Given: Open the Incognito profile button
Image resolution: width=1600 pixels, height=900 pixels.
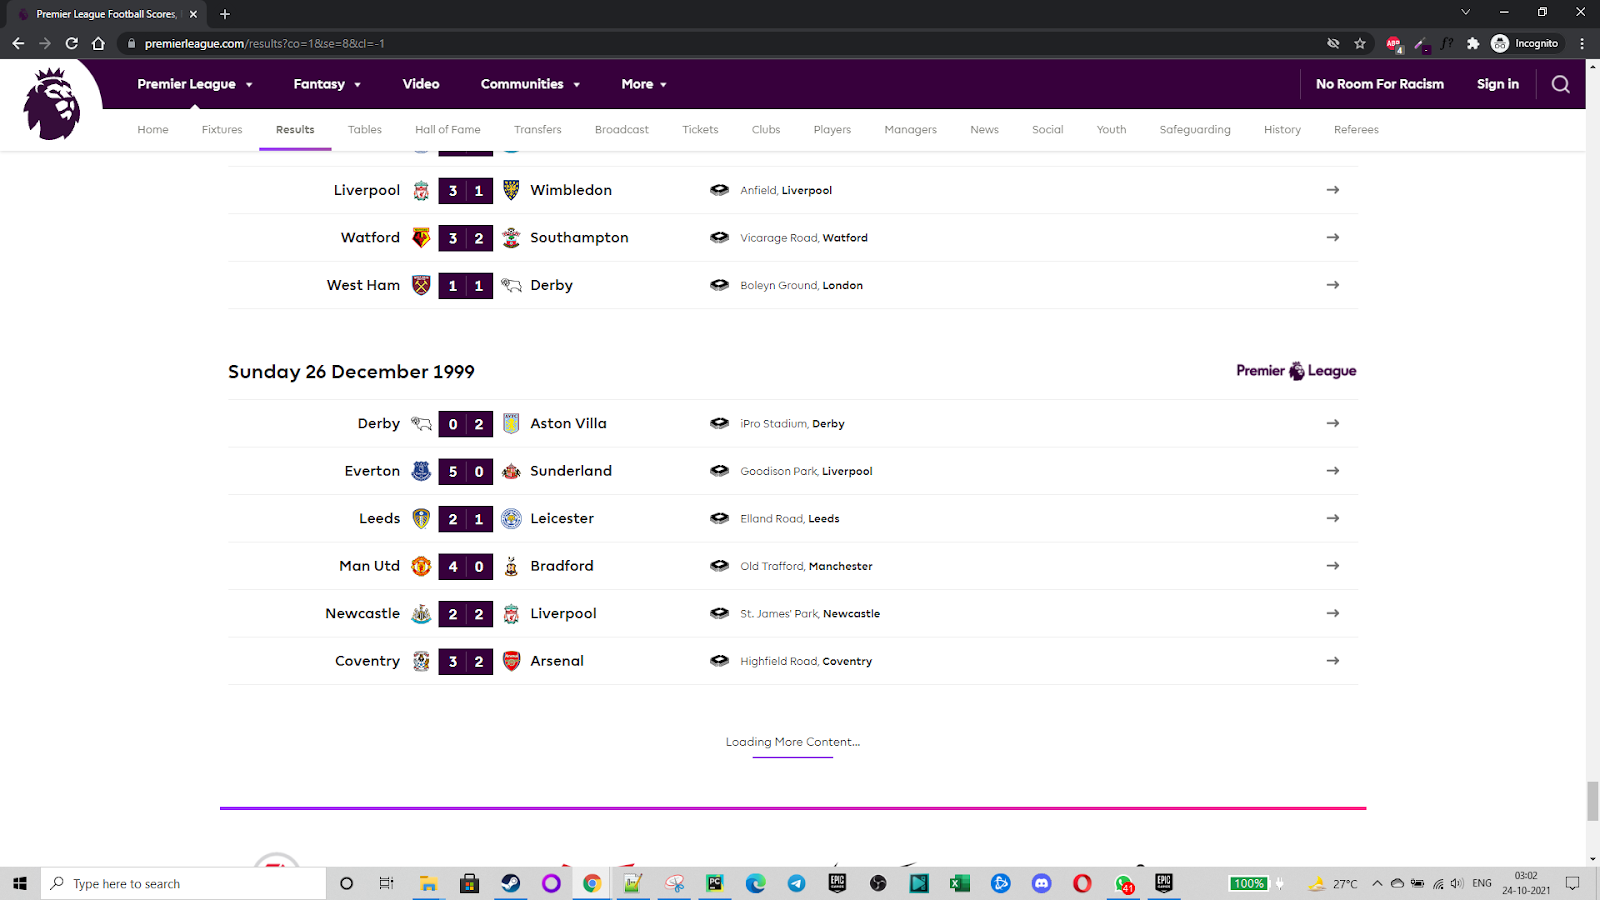Looking at the screenshot, I should click(x=1525, y=43).
